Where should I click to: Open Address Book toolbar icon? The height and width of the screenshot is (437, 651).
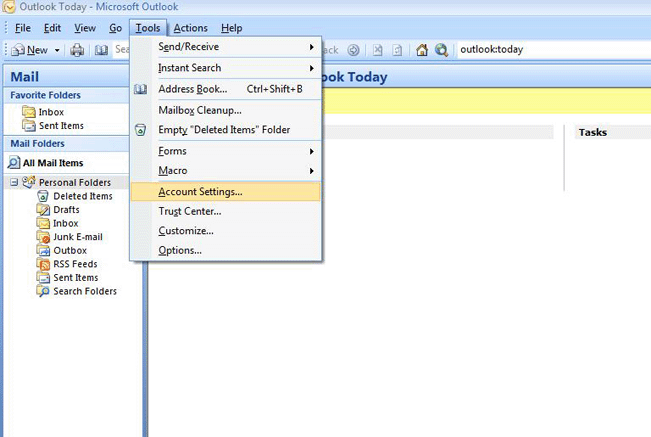point(101,50)
